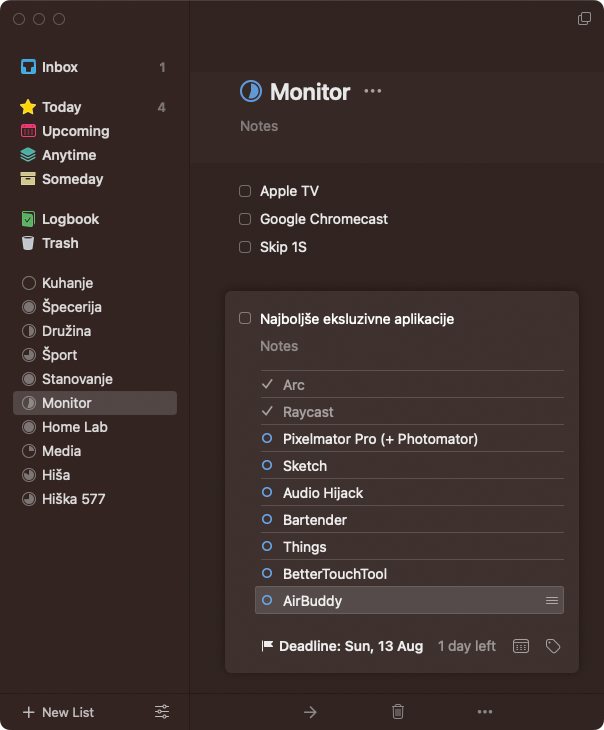Check the Apple TV to-do checkbox
The height and width of the screenshot is (730, 604).
(x=245, y=191)
